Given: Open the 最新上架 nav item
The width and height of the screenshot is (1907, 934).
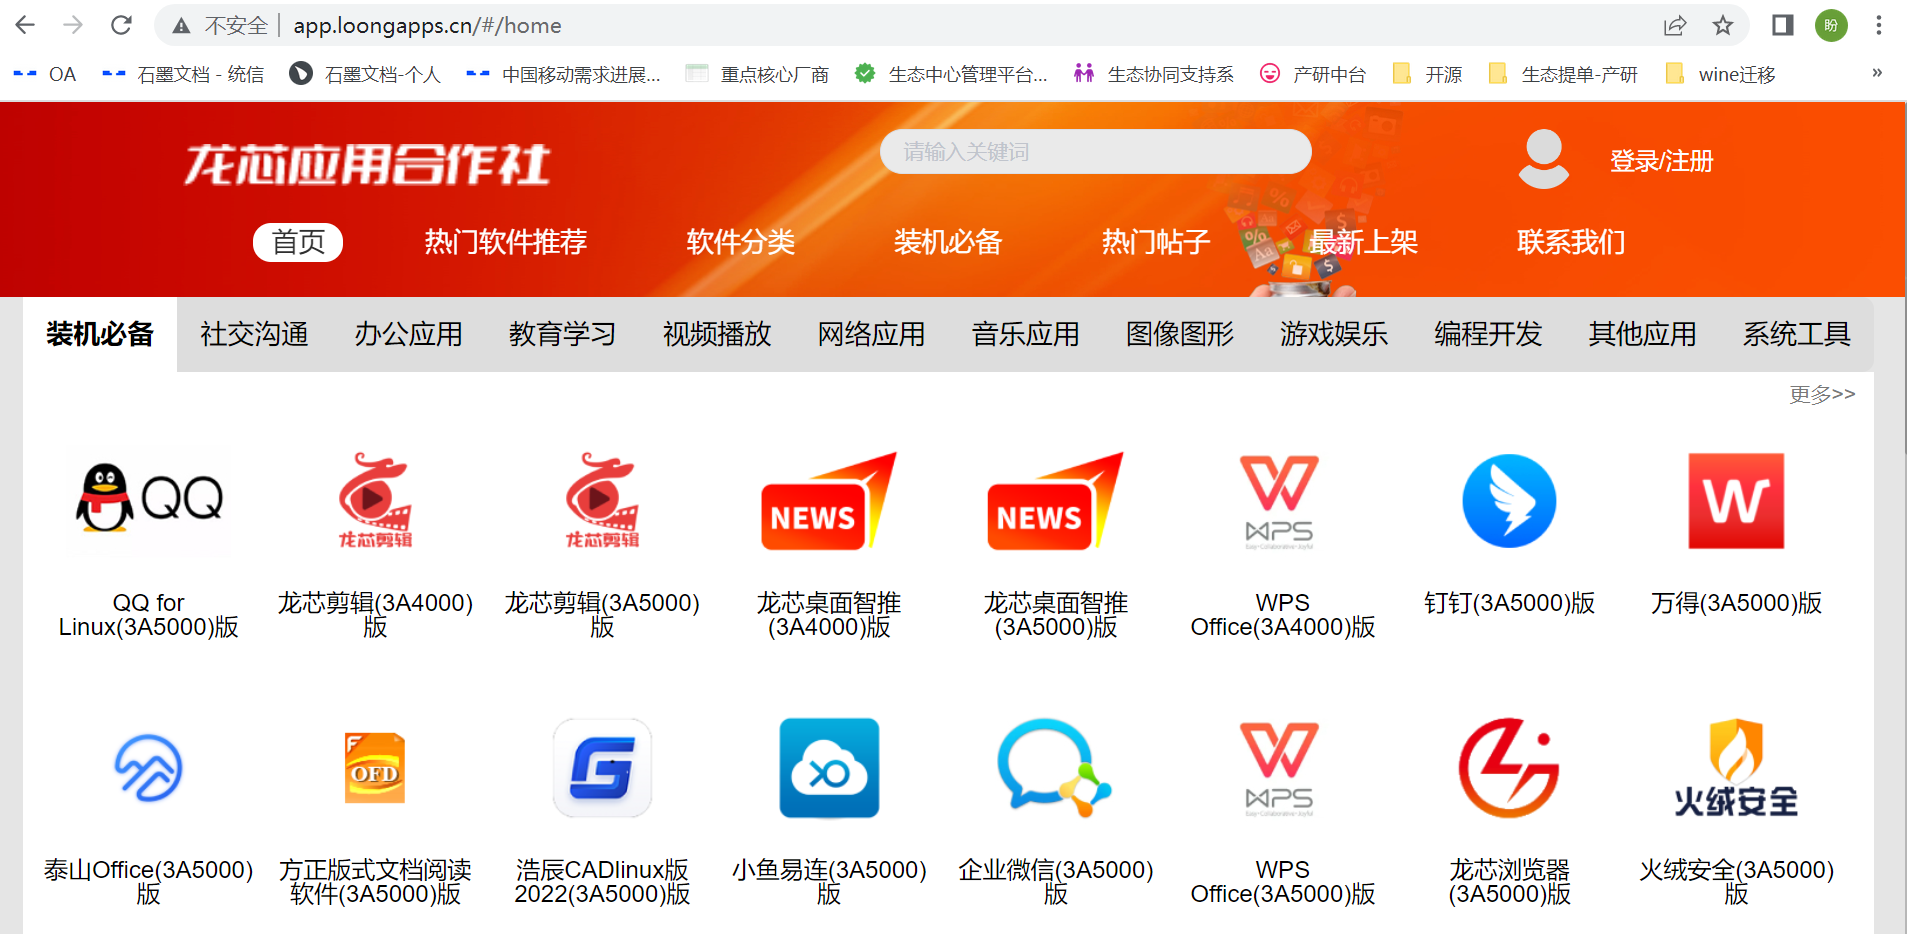Looking at the screenshot, I should (1363, 242).
